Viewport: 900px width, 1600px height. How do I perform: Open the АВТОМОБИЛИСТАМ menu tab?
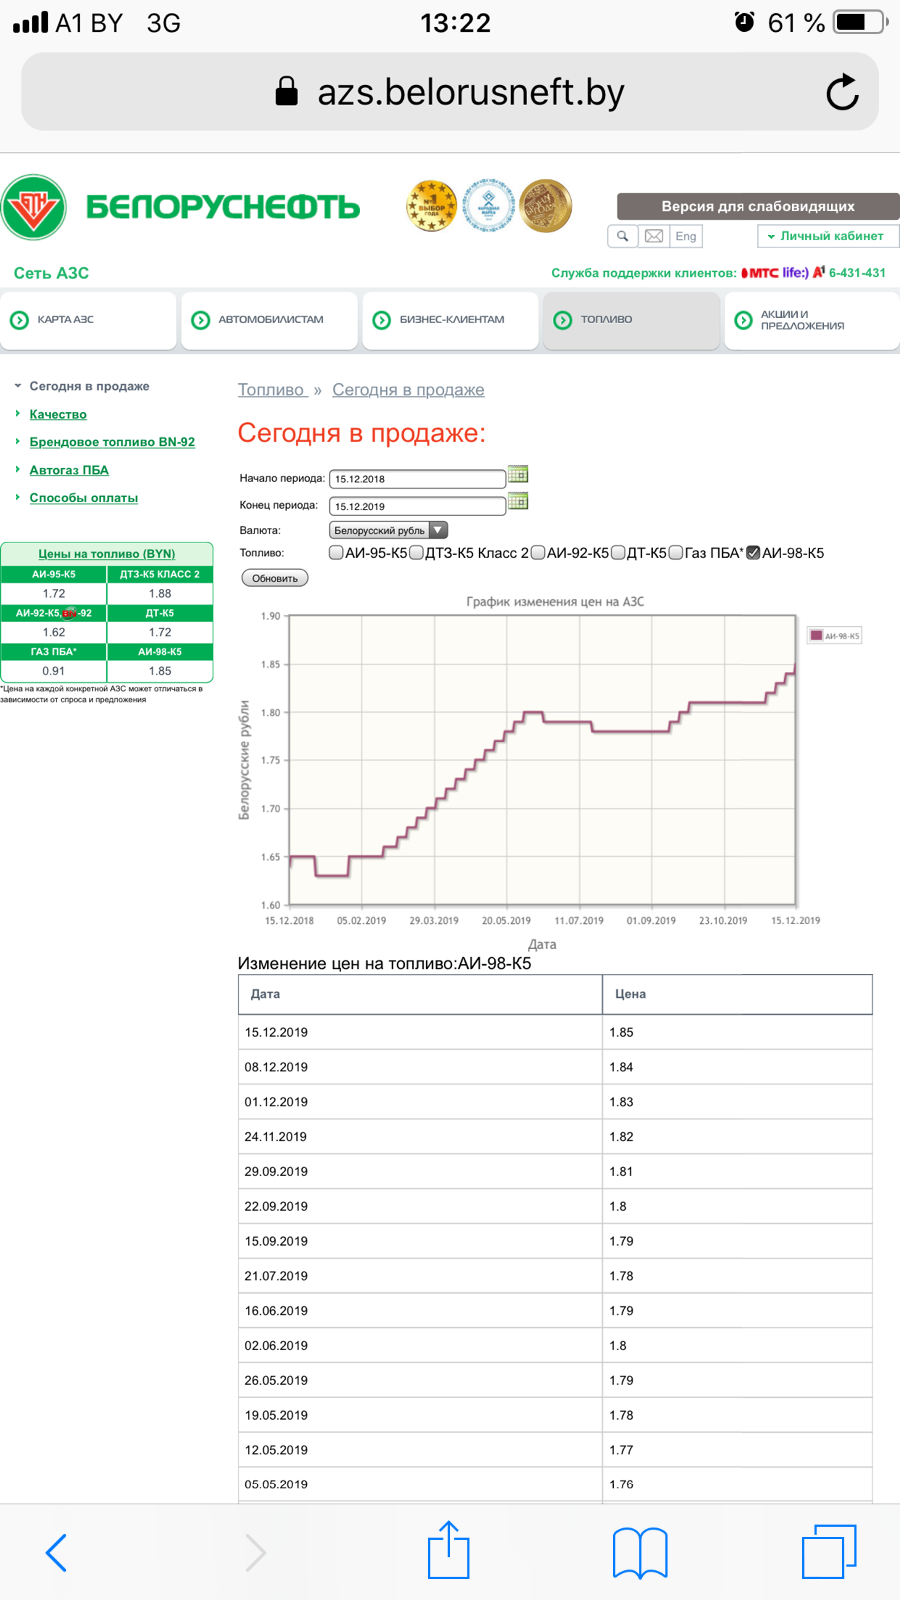click(x=269, y=320)
